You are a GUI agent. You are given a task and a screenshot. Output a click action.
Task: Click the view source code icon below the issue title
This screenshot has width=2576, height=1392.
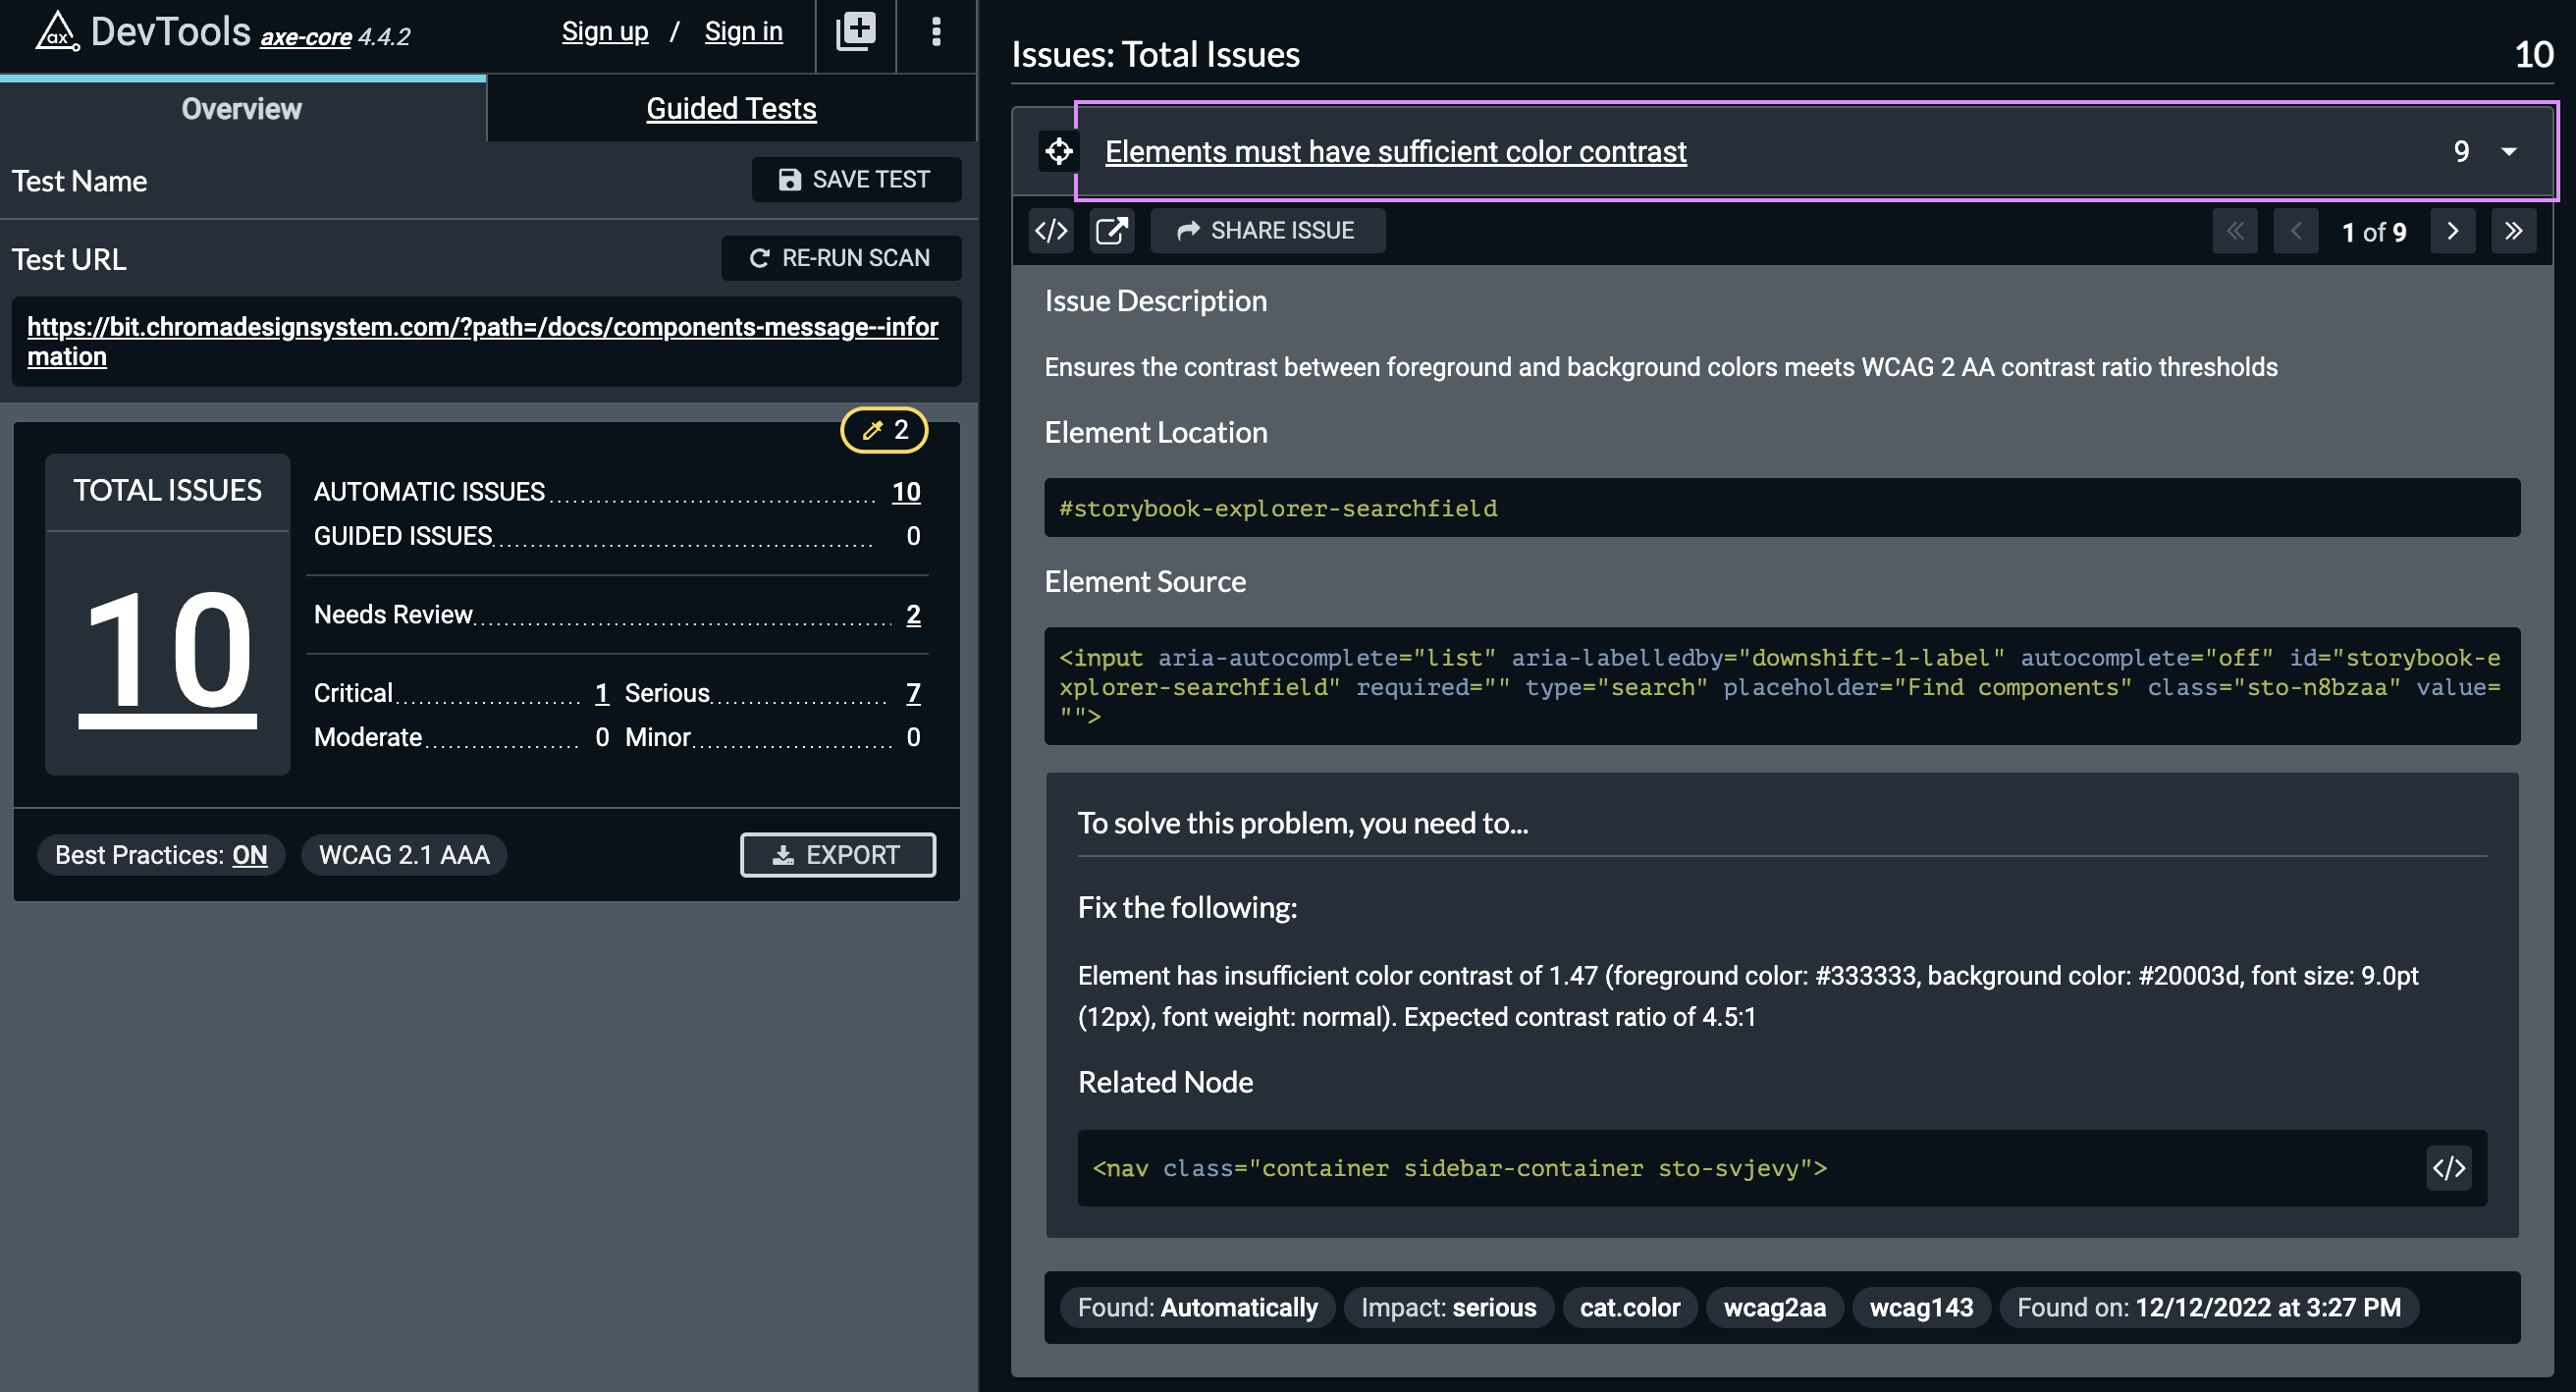[x=1051, y=230]
